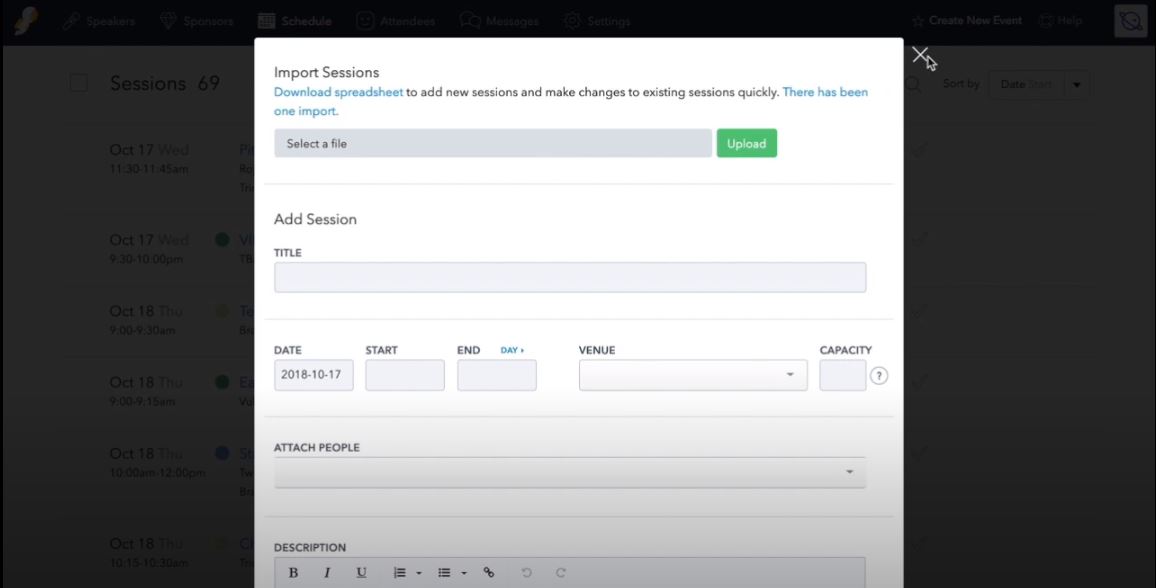Image resolution: width=1156 pixels, height=588 pixels.
Task: Open the Messages menu in the top bar
Action: (499, 21)
